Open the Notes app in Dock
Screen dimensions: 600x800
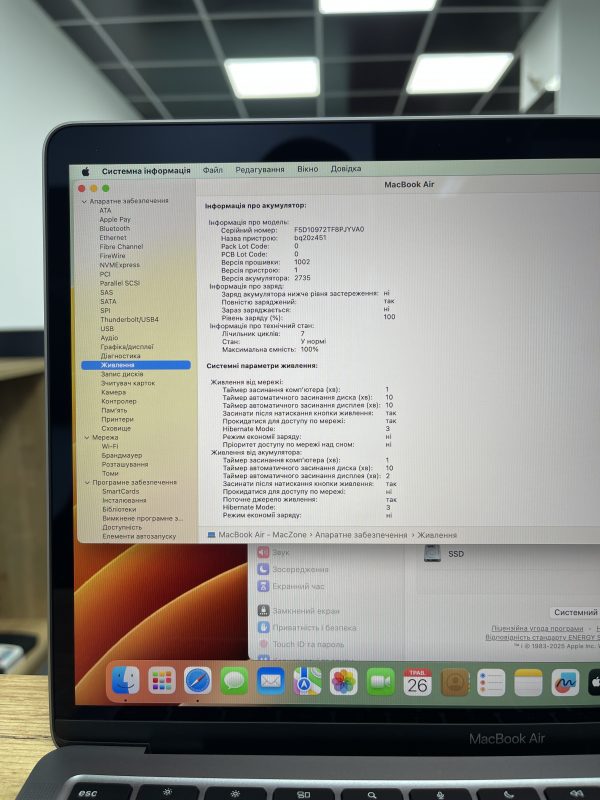pos(528,683)
